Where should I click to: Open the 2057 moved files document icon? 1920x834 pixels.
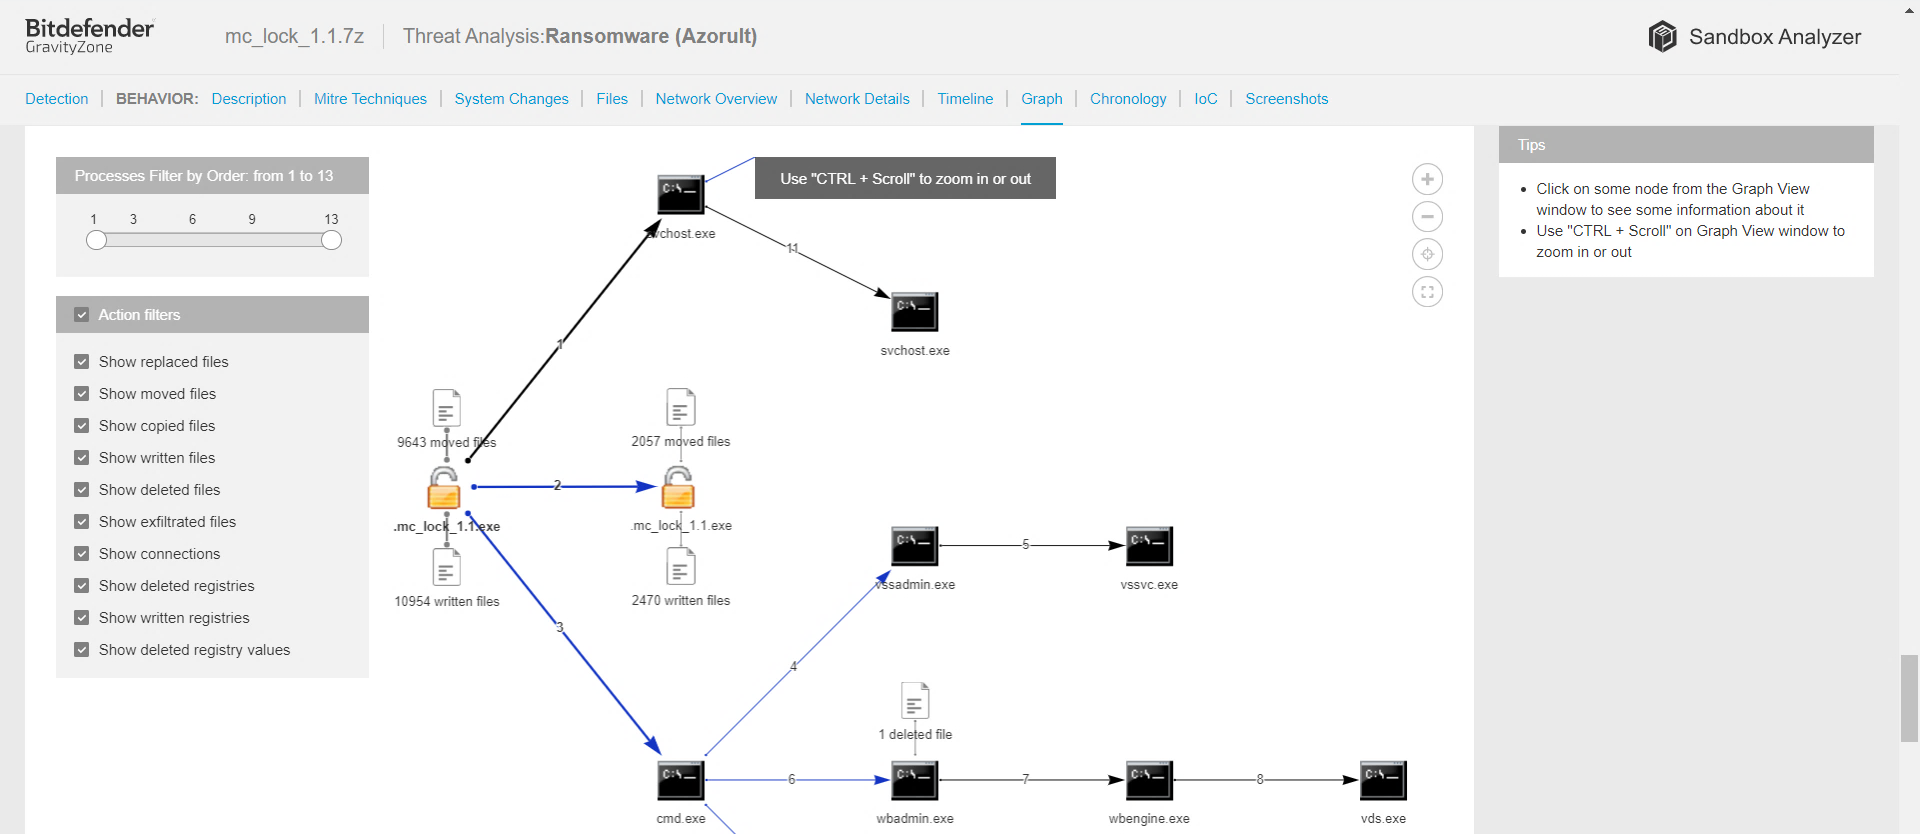point(681,407)
